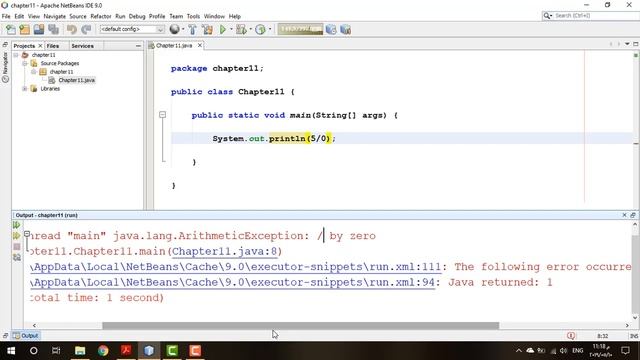The image size is (640, 360).
Task: Click the Build Project hammer icon
Action: [x=192, y=29]
